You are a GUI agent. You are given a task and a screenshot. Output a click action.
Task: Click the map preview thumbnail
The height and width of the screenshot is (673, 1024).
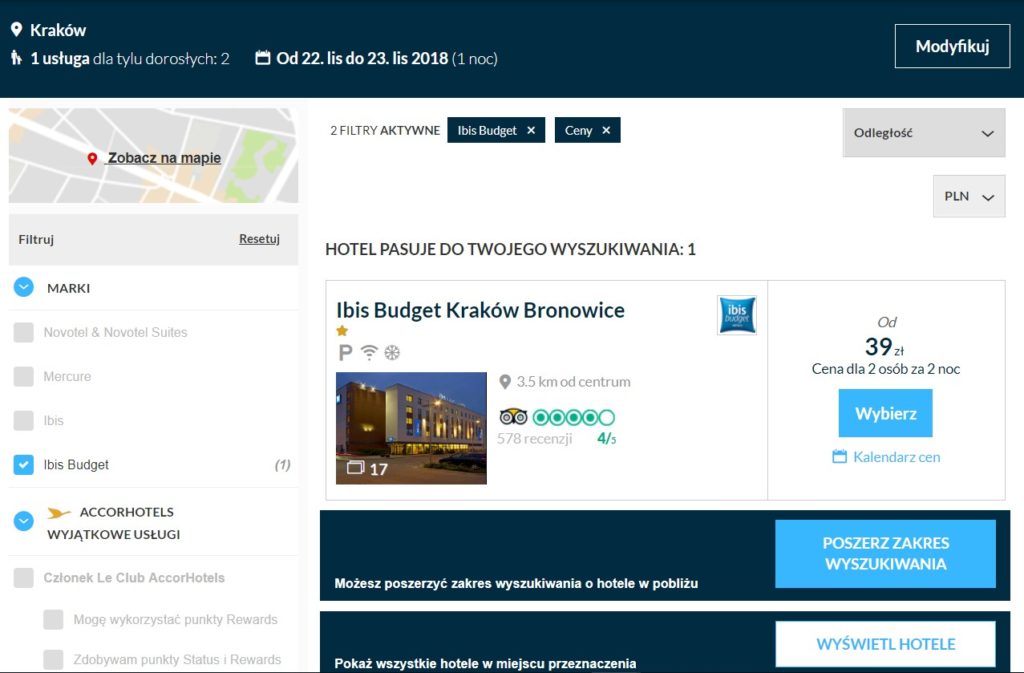tap(153, 155)
